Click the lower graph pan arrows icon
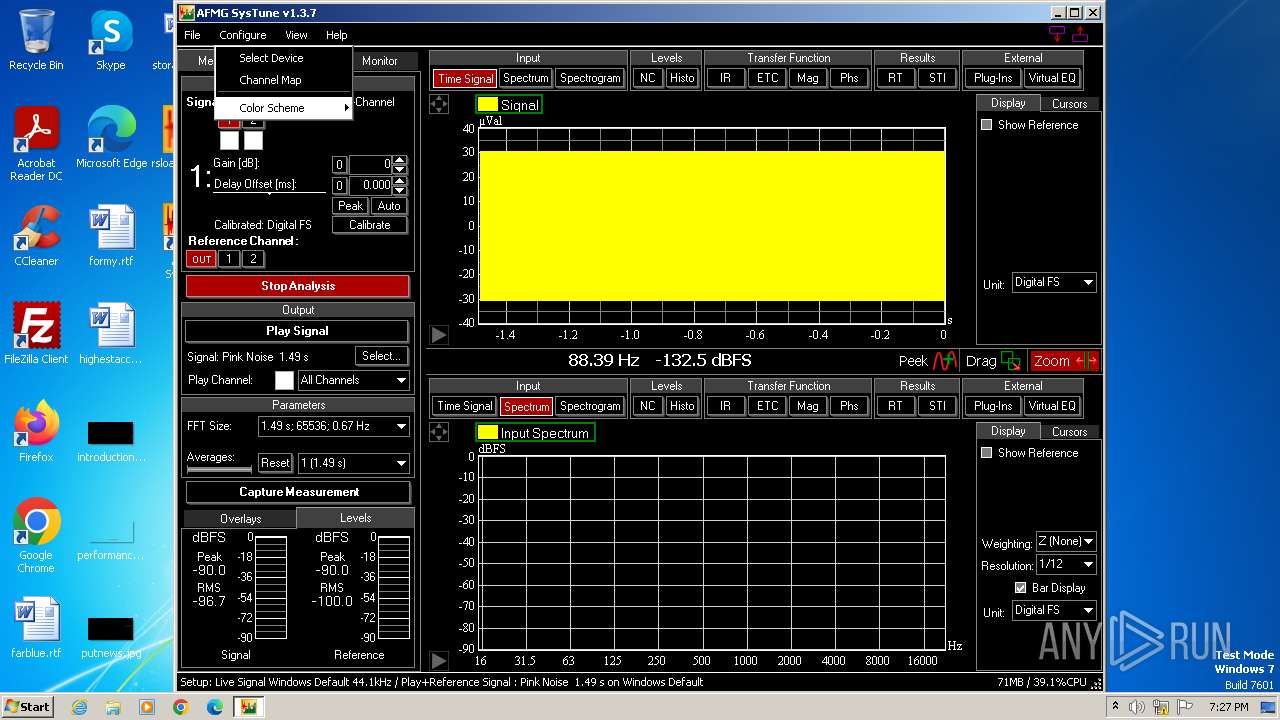The width and height of the screenshot is (1280, 720). point(439,432)
